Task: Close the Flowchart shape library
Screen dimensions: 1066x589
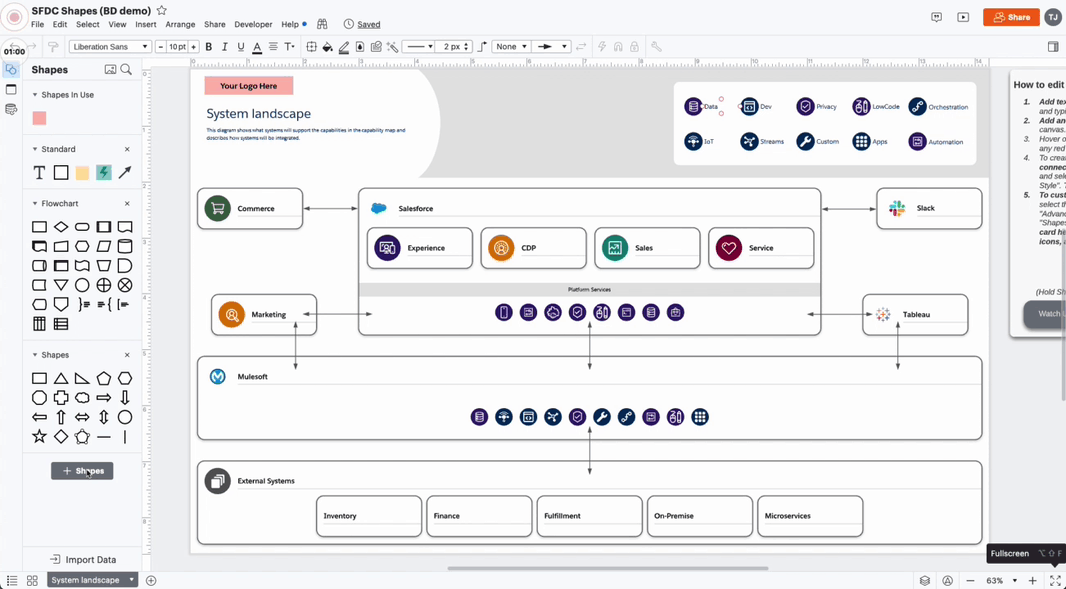Action: [127, 203]
